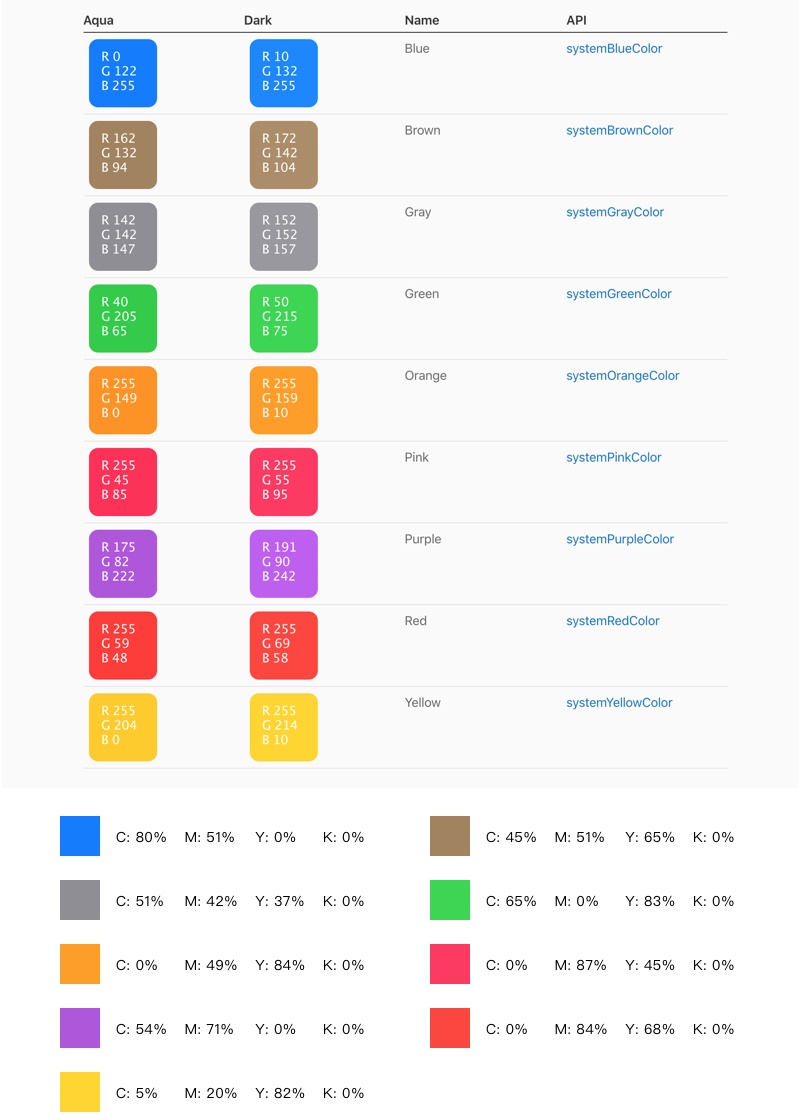Select the Dark brown swatch R 172
Image resolution: width=800 pixels, height=1120 pixels.
284,155
